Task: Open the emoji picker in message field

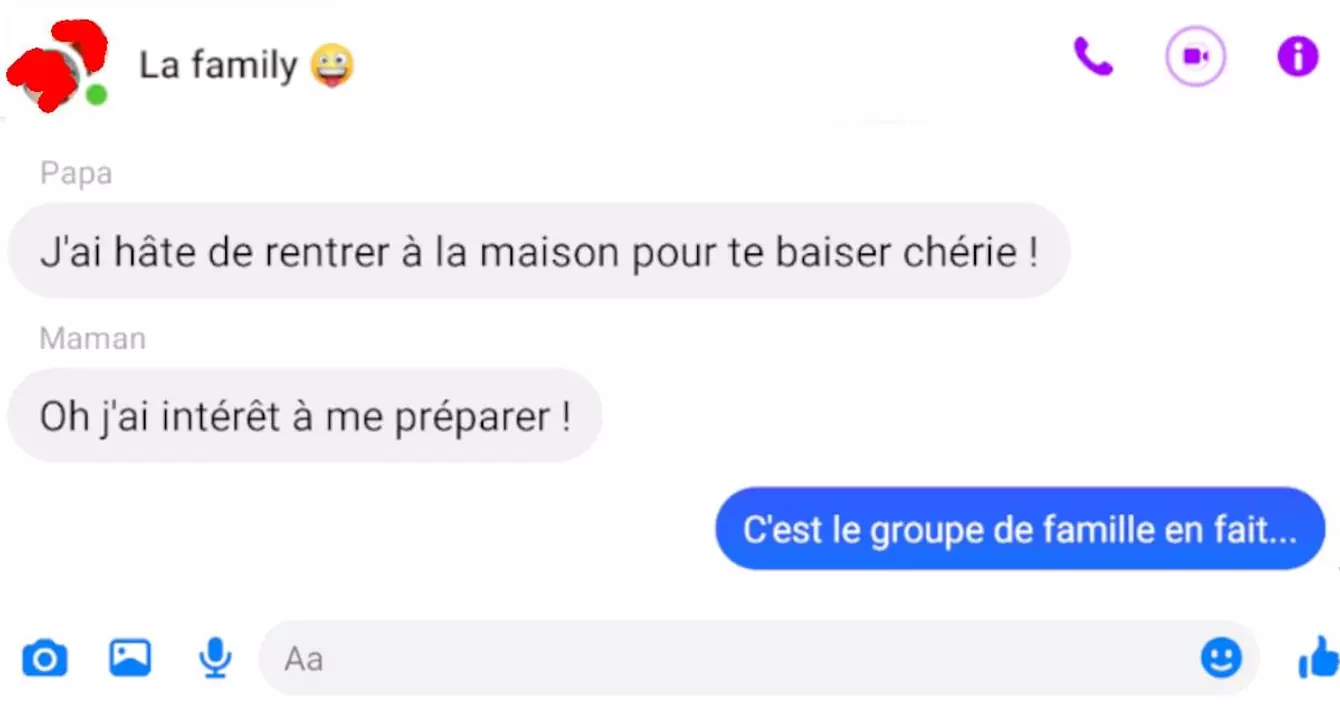Action: (x=1221, y=658)
